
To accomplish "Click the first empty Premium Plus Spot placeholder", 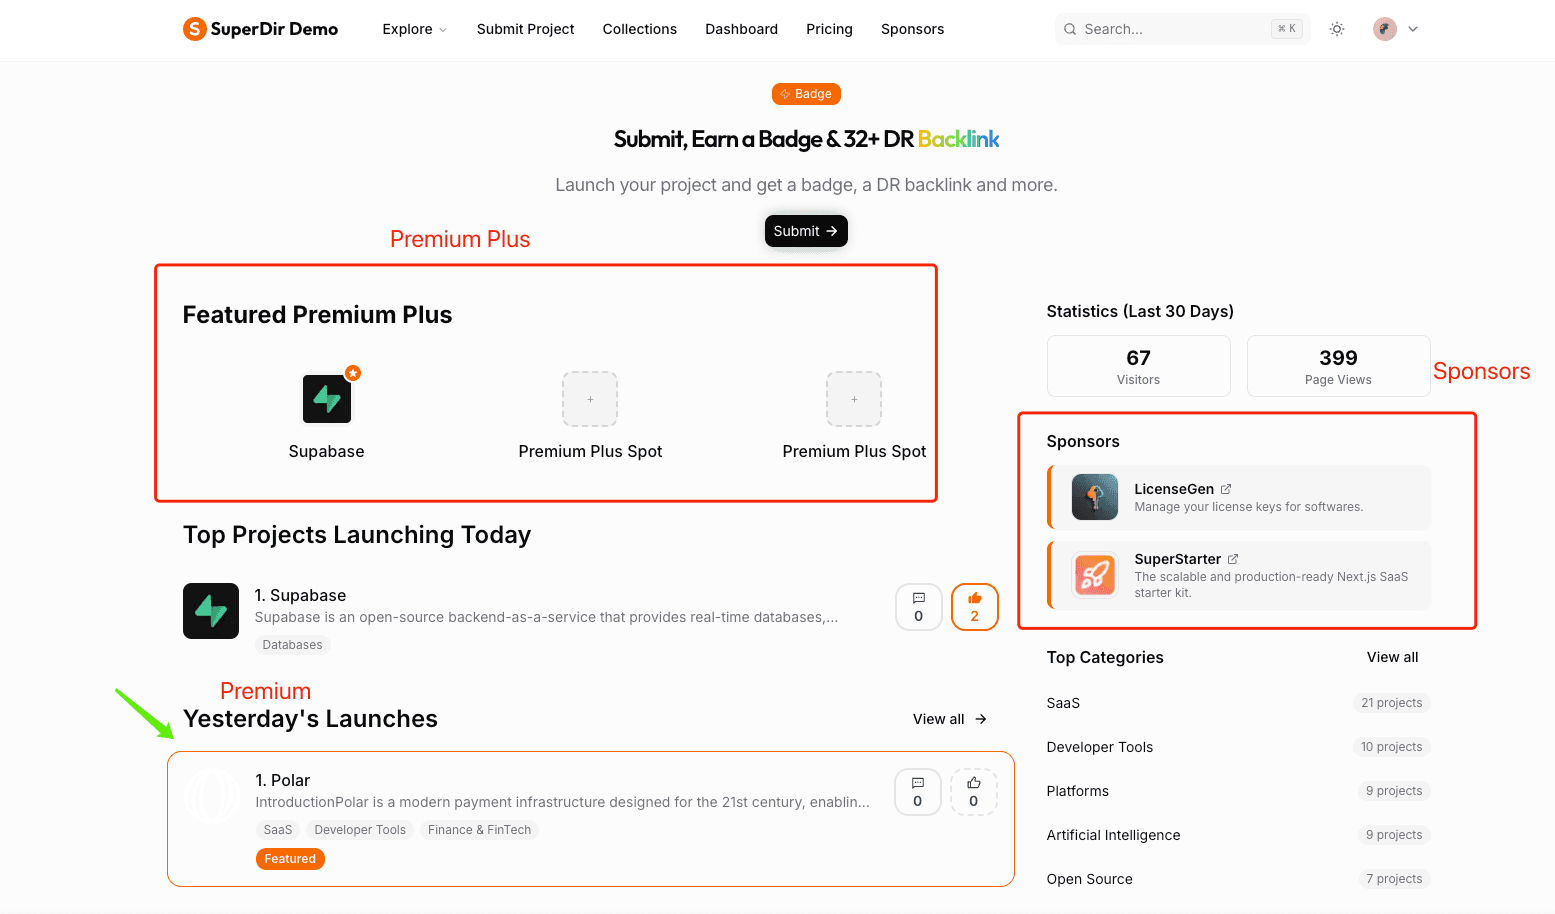I will tap(590, 399).
